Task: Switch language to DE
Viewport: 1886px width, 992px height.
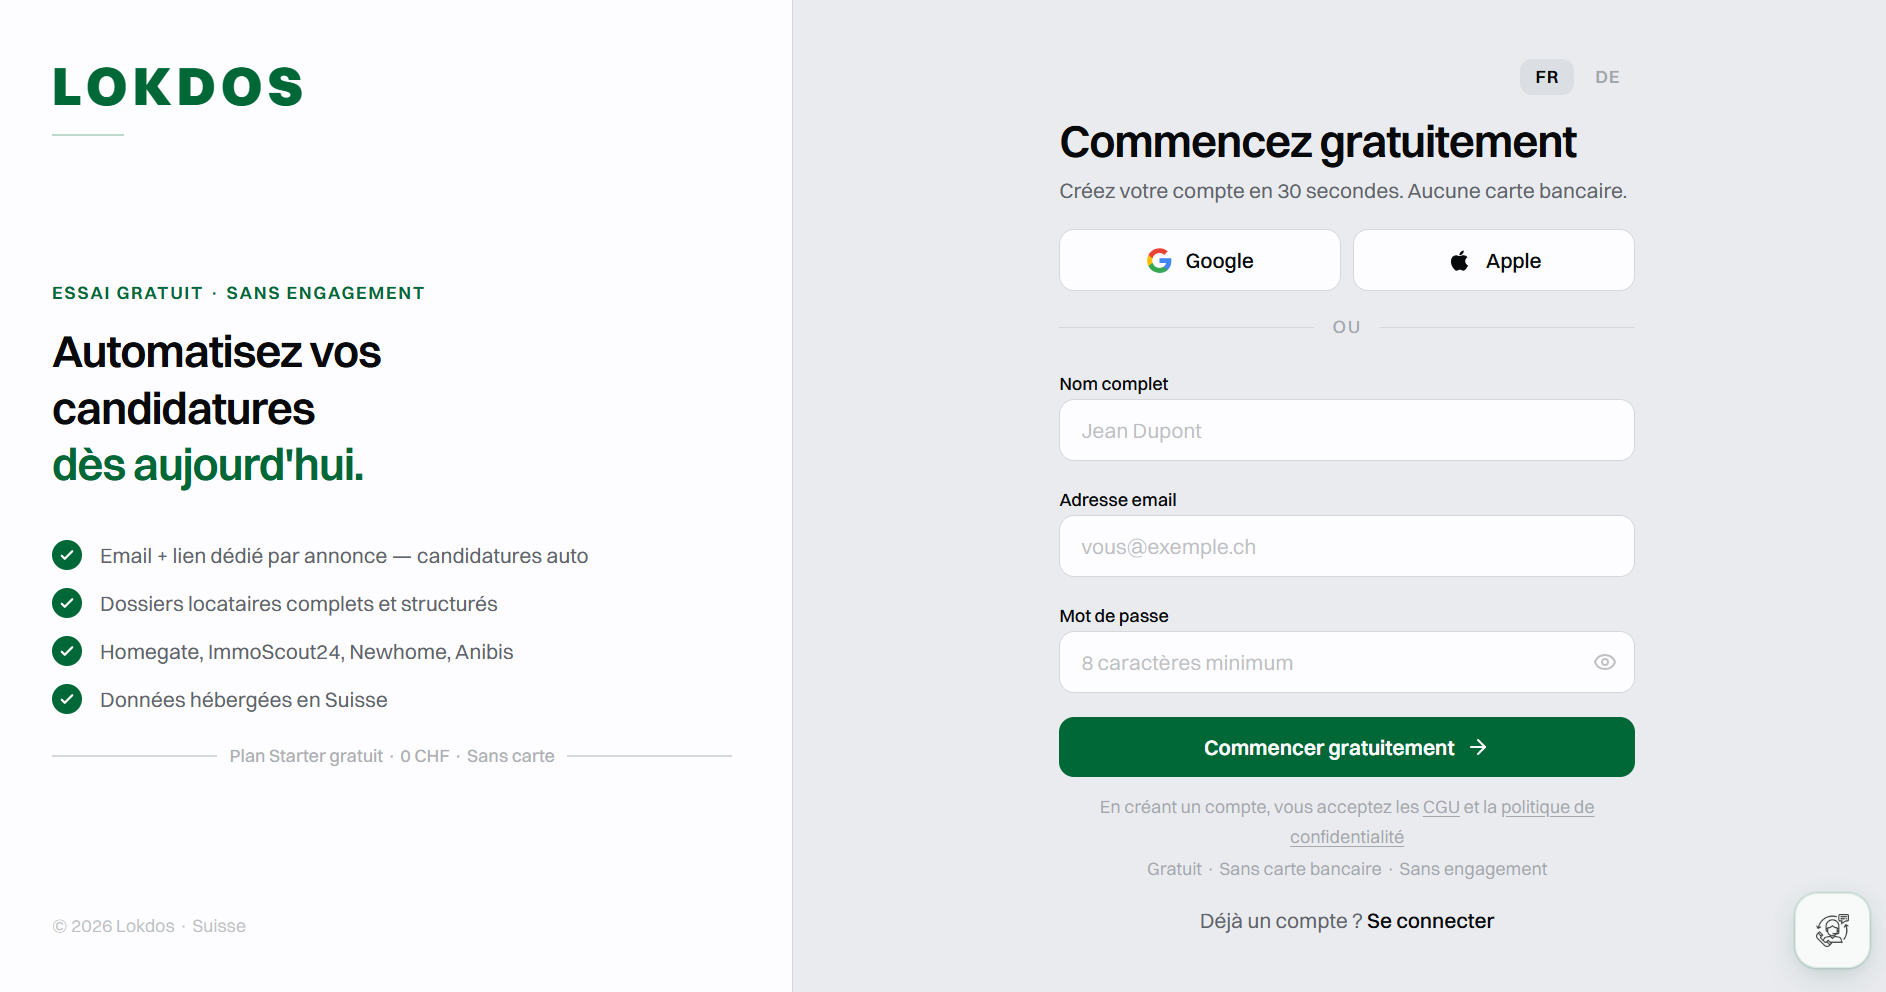Action: (1607, 77)
